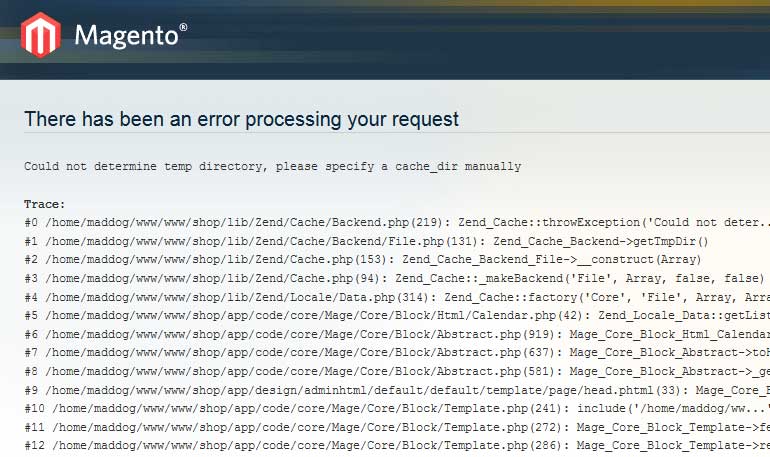Image resolution: width=770 pixels, height=457 pixels.
Task: Click trace line #1 File.php(131)
Action: tap(366, 242)
